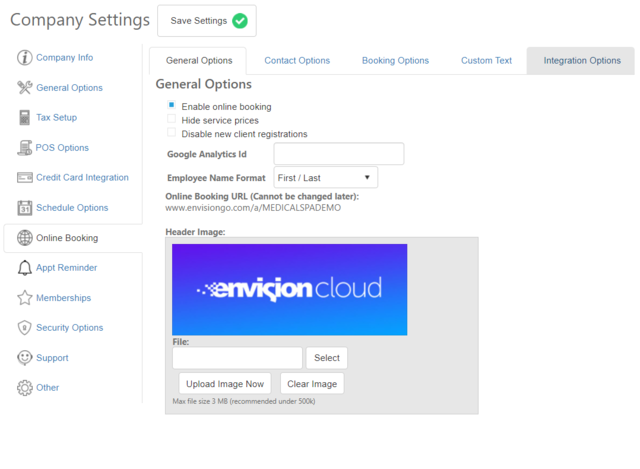Toggle Enable online booking checkbox
This screenshot has width=640, height=469.
[171, 105]
